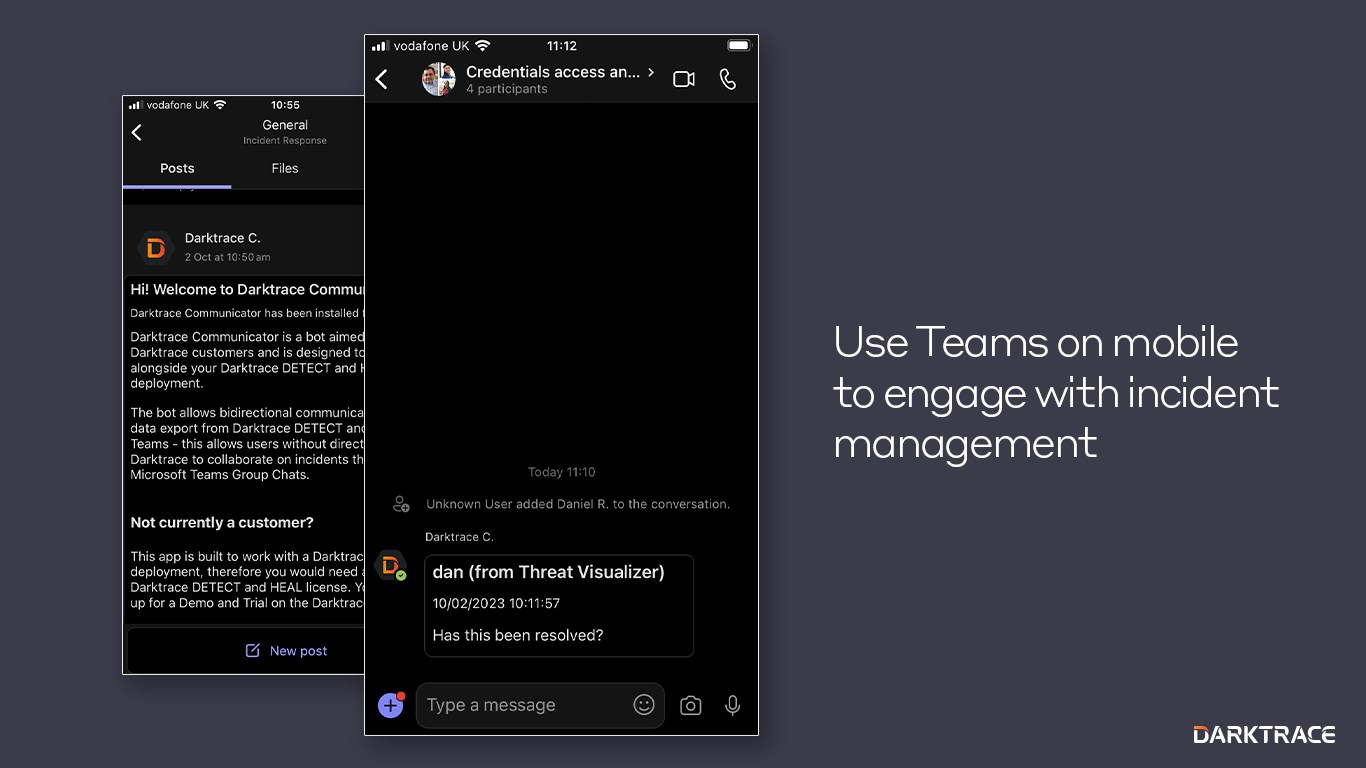Tap the Incident Response subtitle
Screen dimensions: 1366x768
[x=285, y=141]
